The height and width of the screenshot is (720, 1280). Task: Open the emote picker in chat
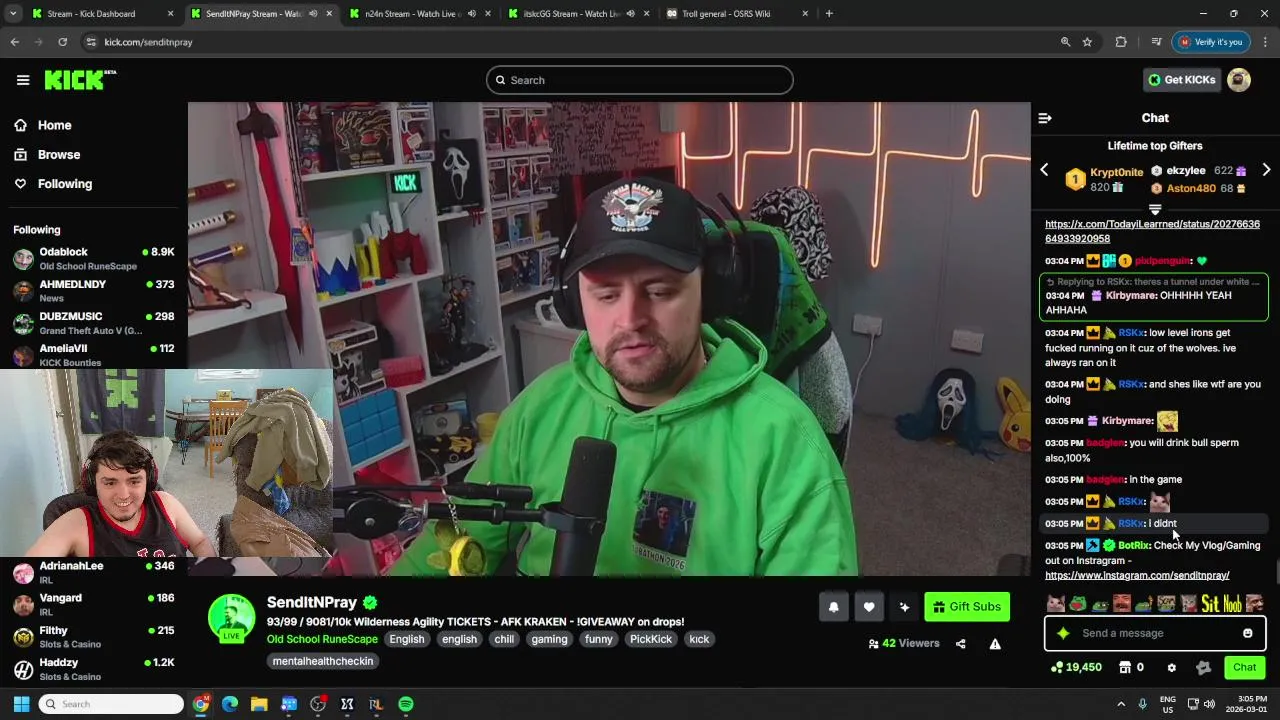click(x=1247, y=633)
